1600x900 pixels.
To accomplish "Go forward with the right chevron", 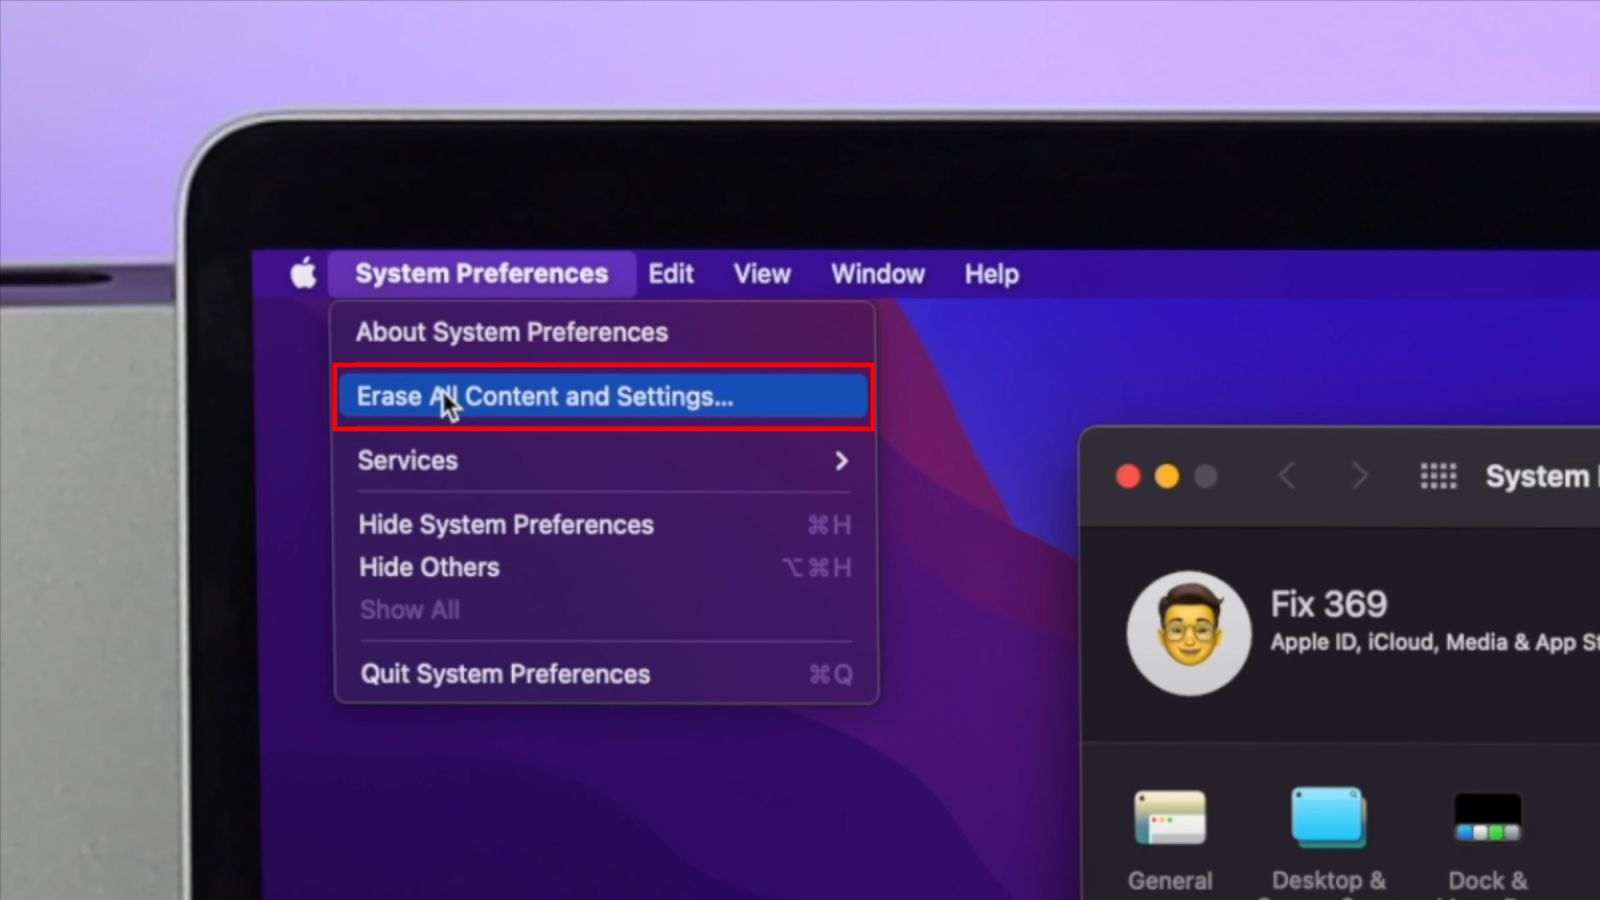I will (x=1359, y=476).
